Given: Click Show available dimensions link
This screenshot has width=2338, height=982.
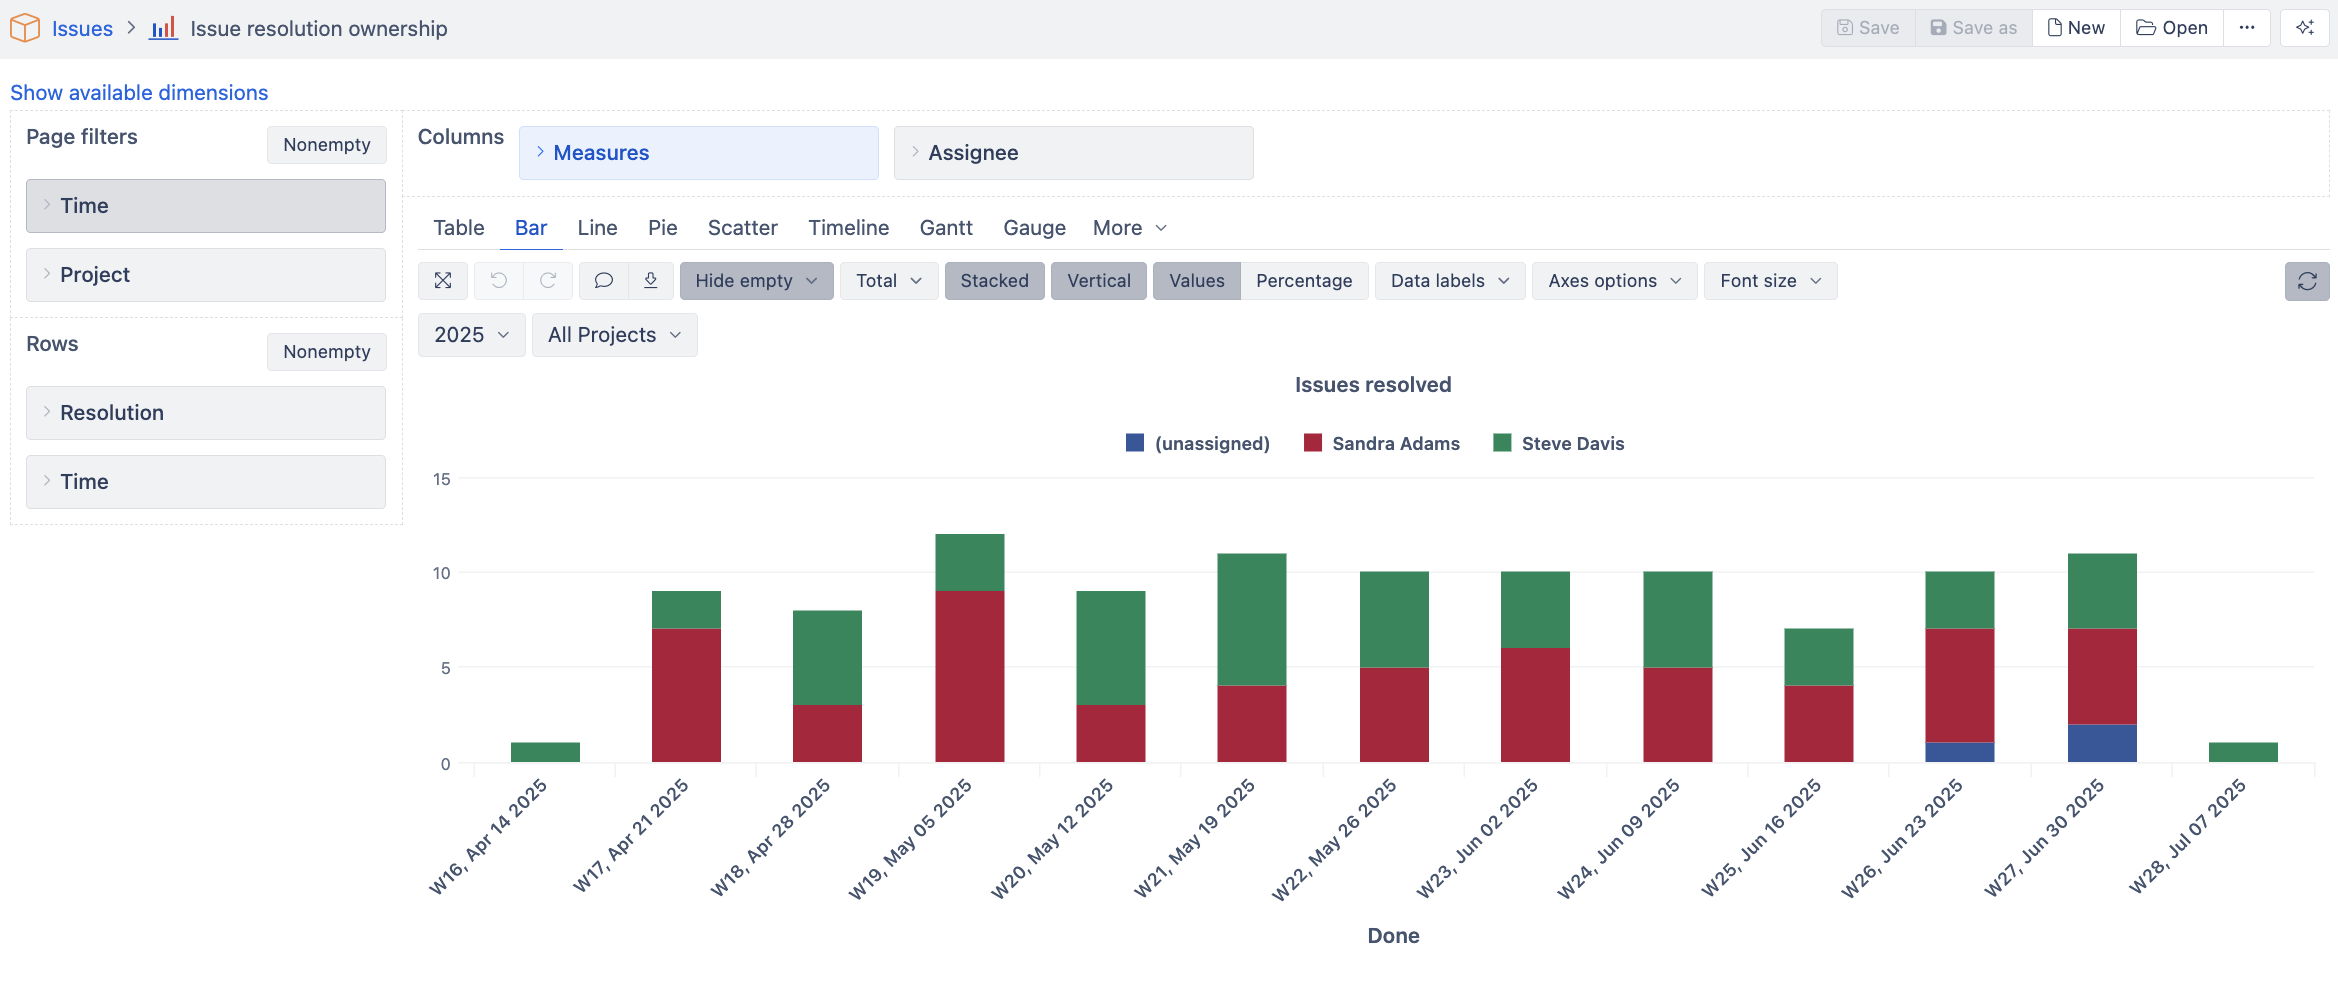Looking at the screenshot, I should (x=139, y=93).
